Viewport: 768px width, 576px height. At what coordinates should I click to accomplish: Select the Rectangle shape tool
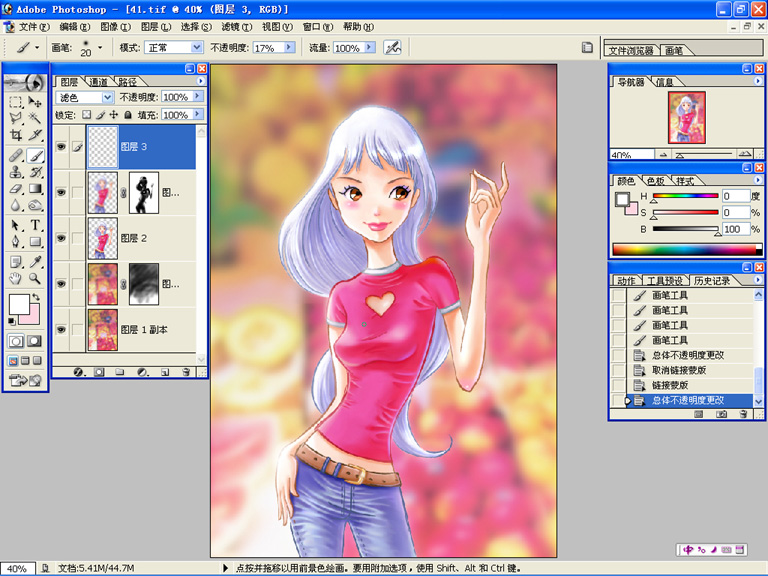tap(35, 241)
